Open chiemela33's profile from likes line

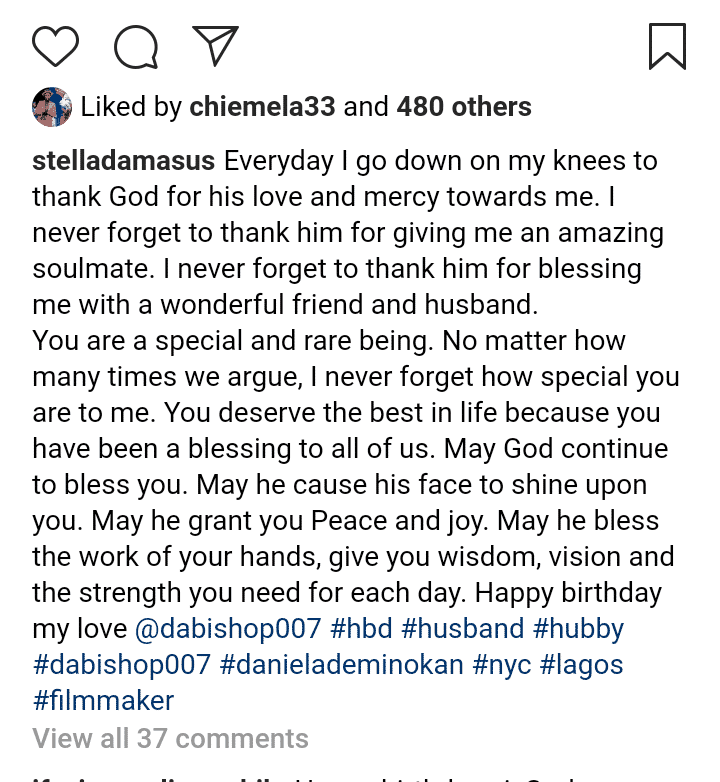[x=263, y=107]
